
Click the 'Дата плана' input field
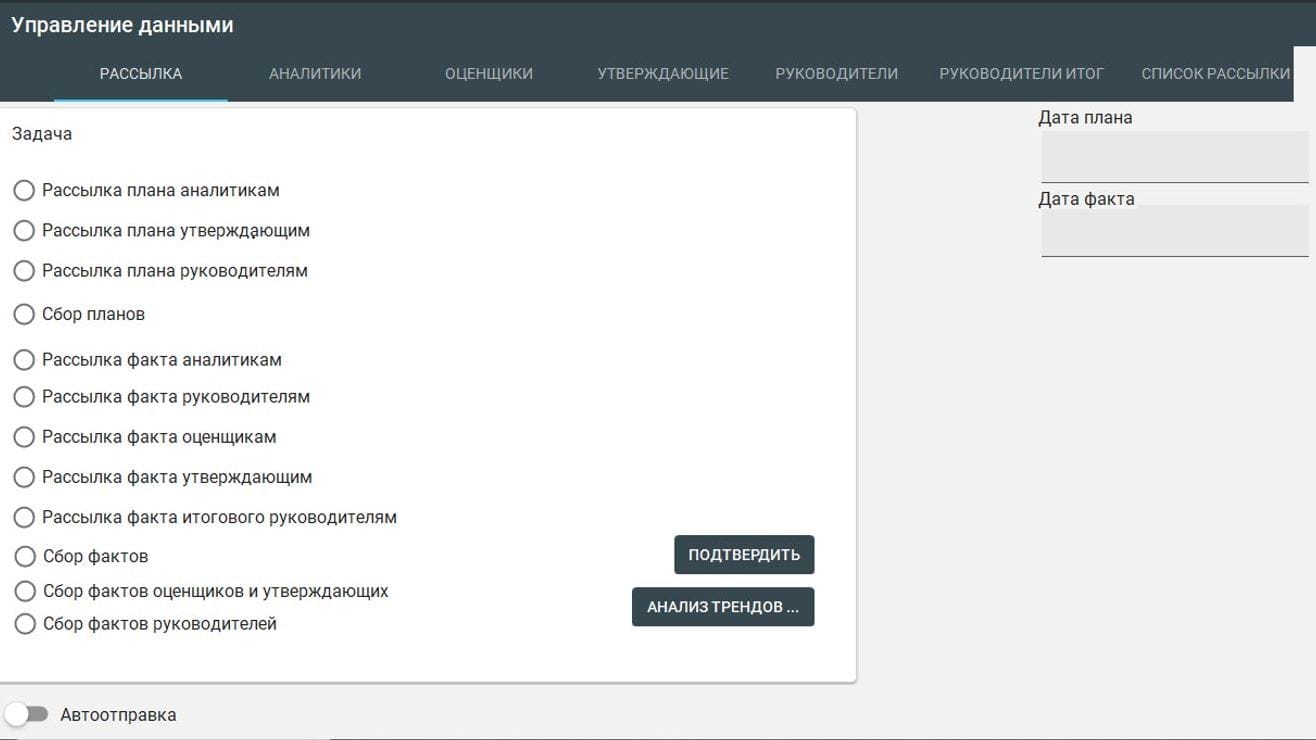(1174, 157)
